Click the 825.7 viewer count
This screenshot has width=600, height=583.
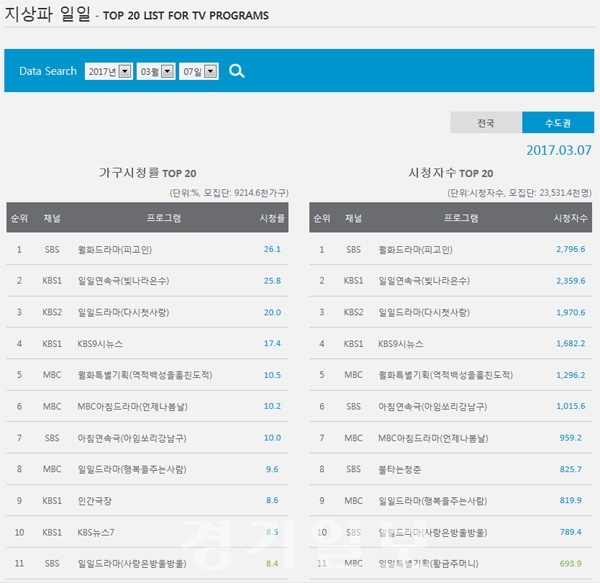(x=571, y=469)
